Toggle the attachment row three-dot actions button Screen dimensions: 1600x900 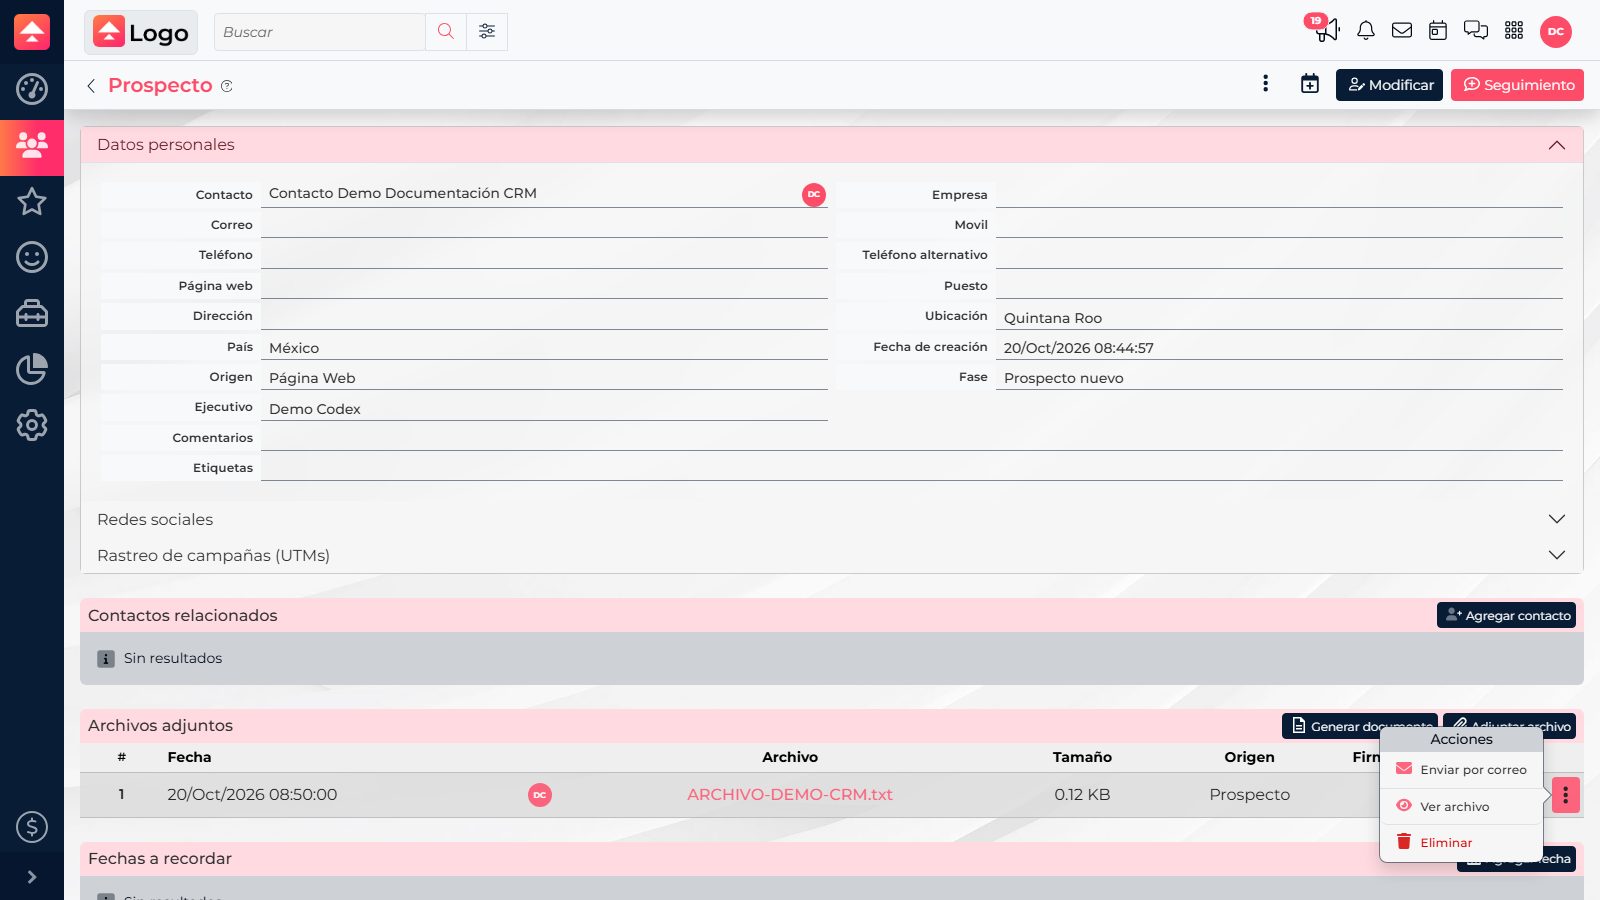pyautogui.click(x=1566, y=795)
